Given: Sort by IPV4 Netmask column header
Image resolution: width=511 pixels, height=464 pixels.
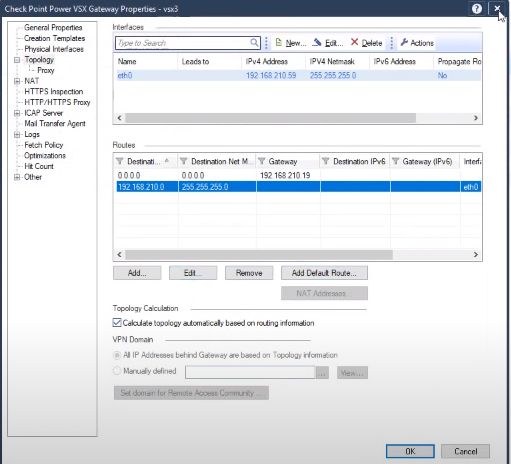Looking at the screenshot, I should point(338,61).
